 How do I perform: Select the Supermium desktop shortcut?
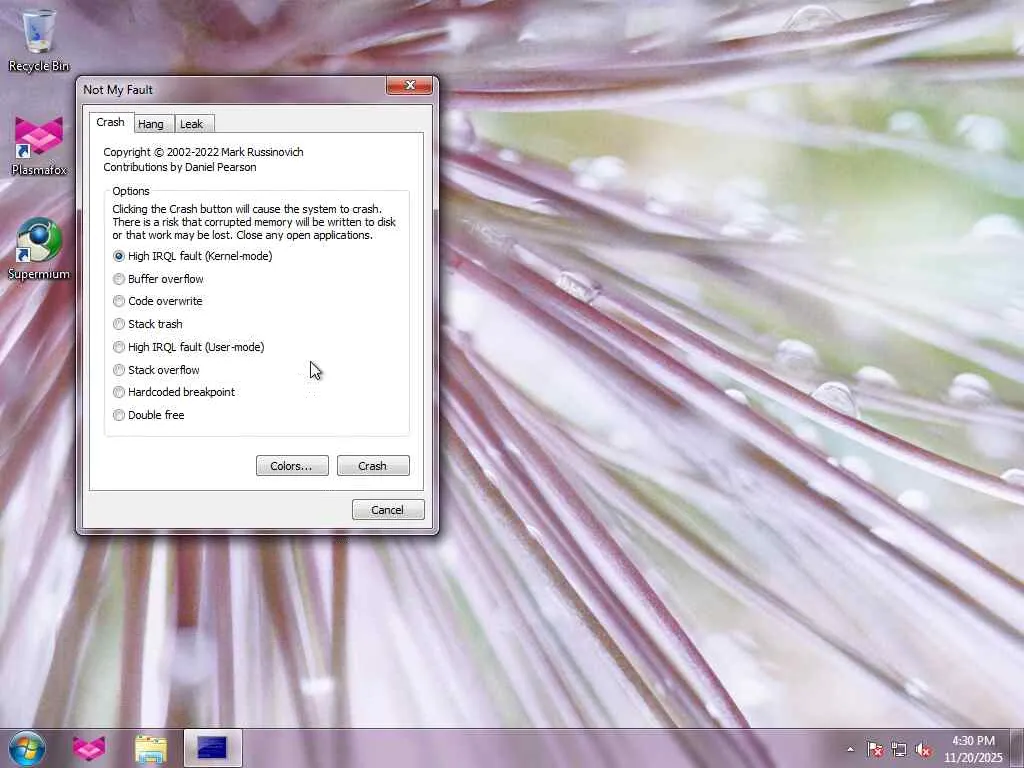pyautogui.click(x=39, y=249)
